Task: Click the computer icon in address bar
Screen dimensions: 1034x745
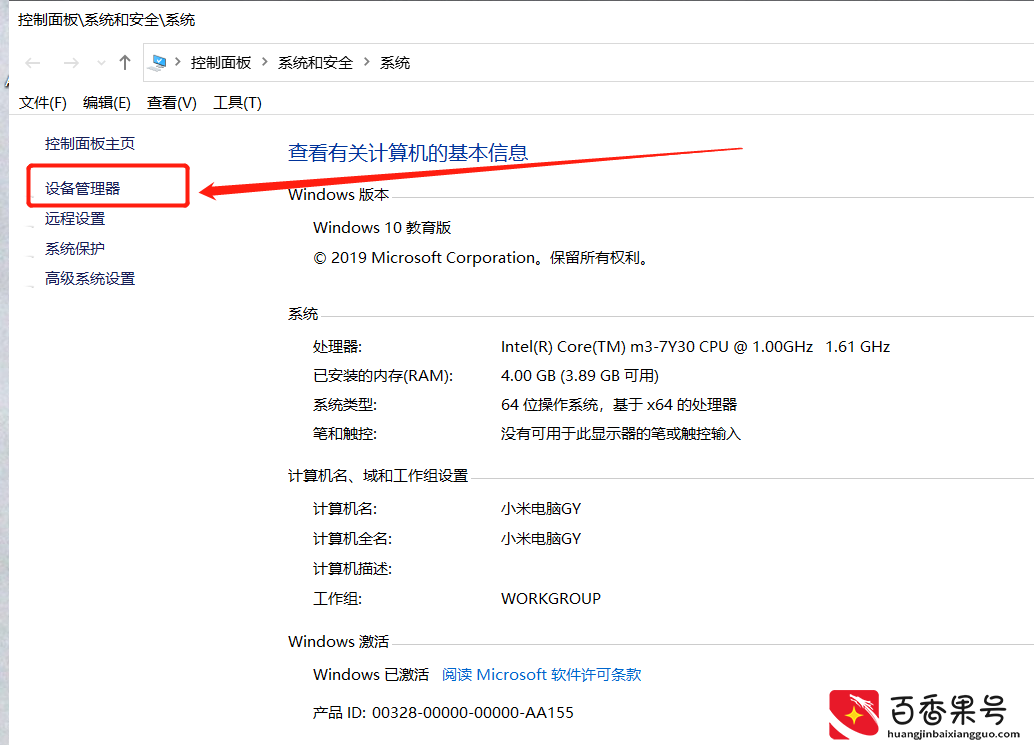Action: point(158,63)
